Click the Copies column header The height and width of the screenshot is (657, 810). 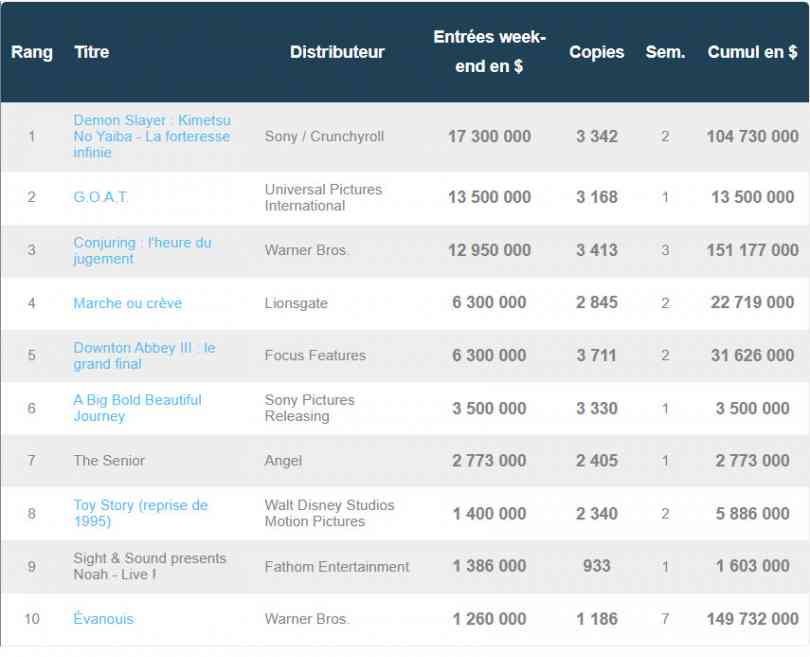coord(597,52)
